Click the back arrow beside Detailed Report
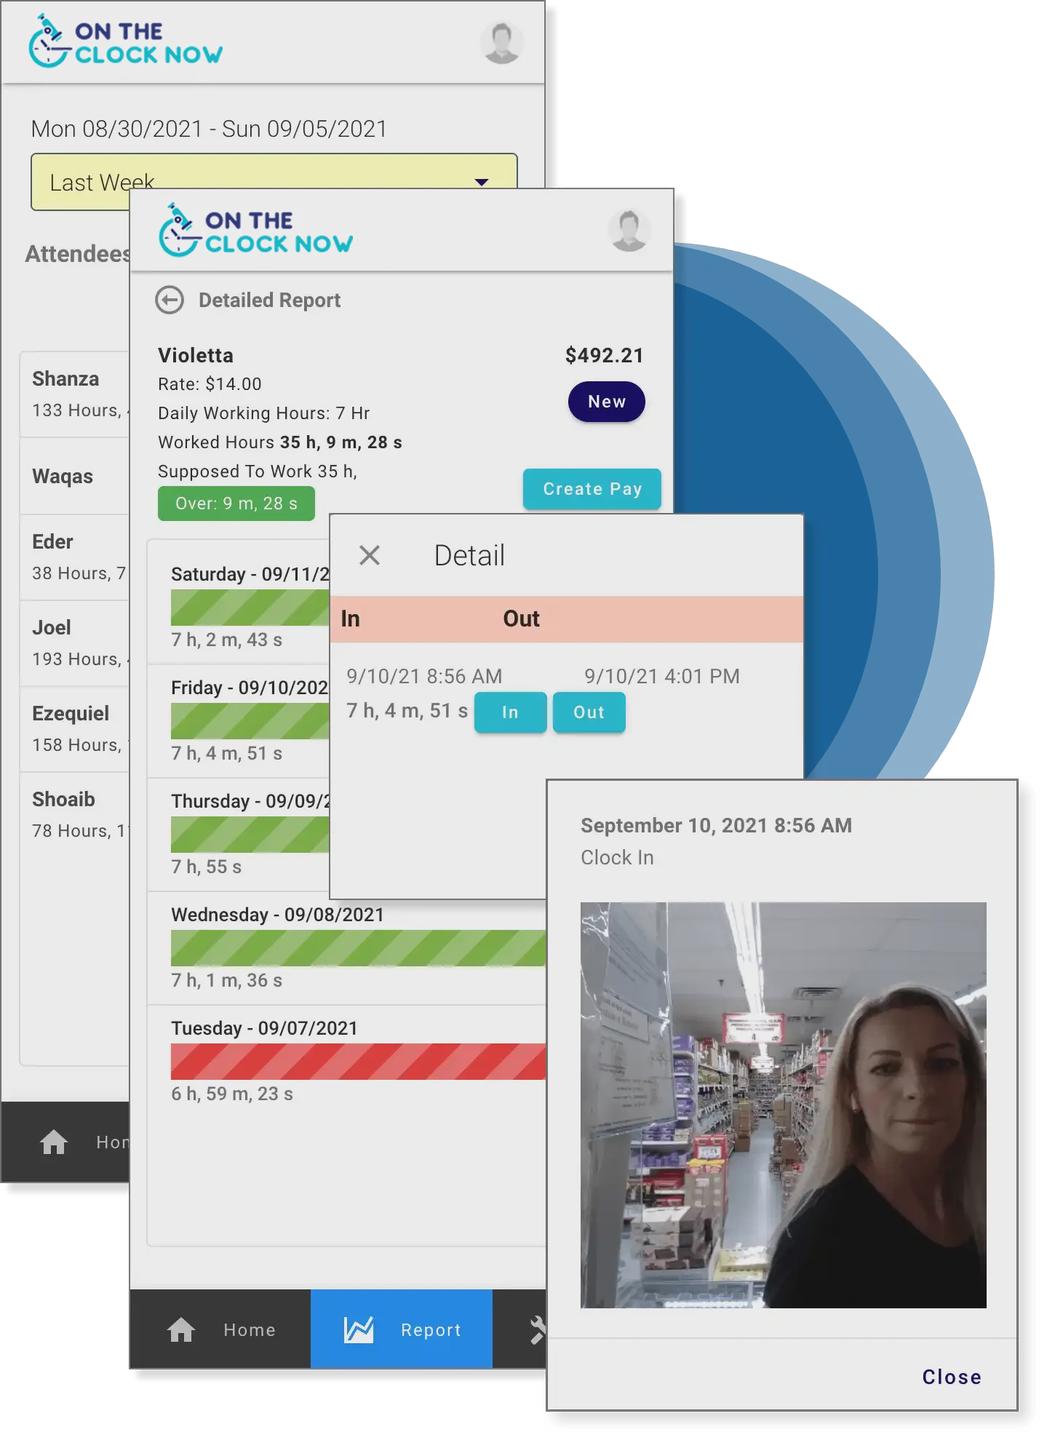 (170, 300)
